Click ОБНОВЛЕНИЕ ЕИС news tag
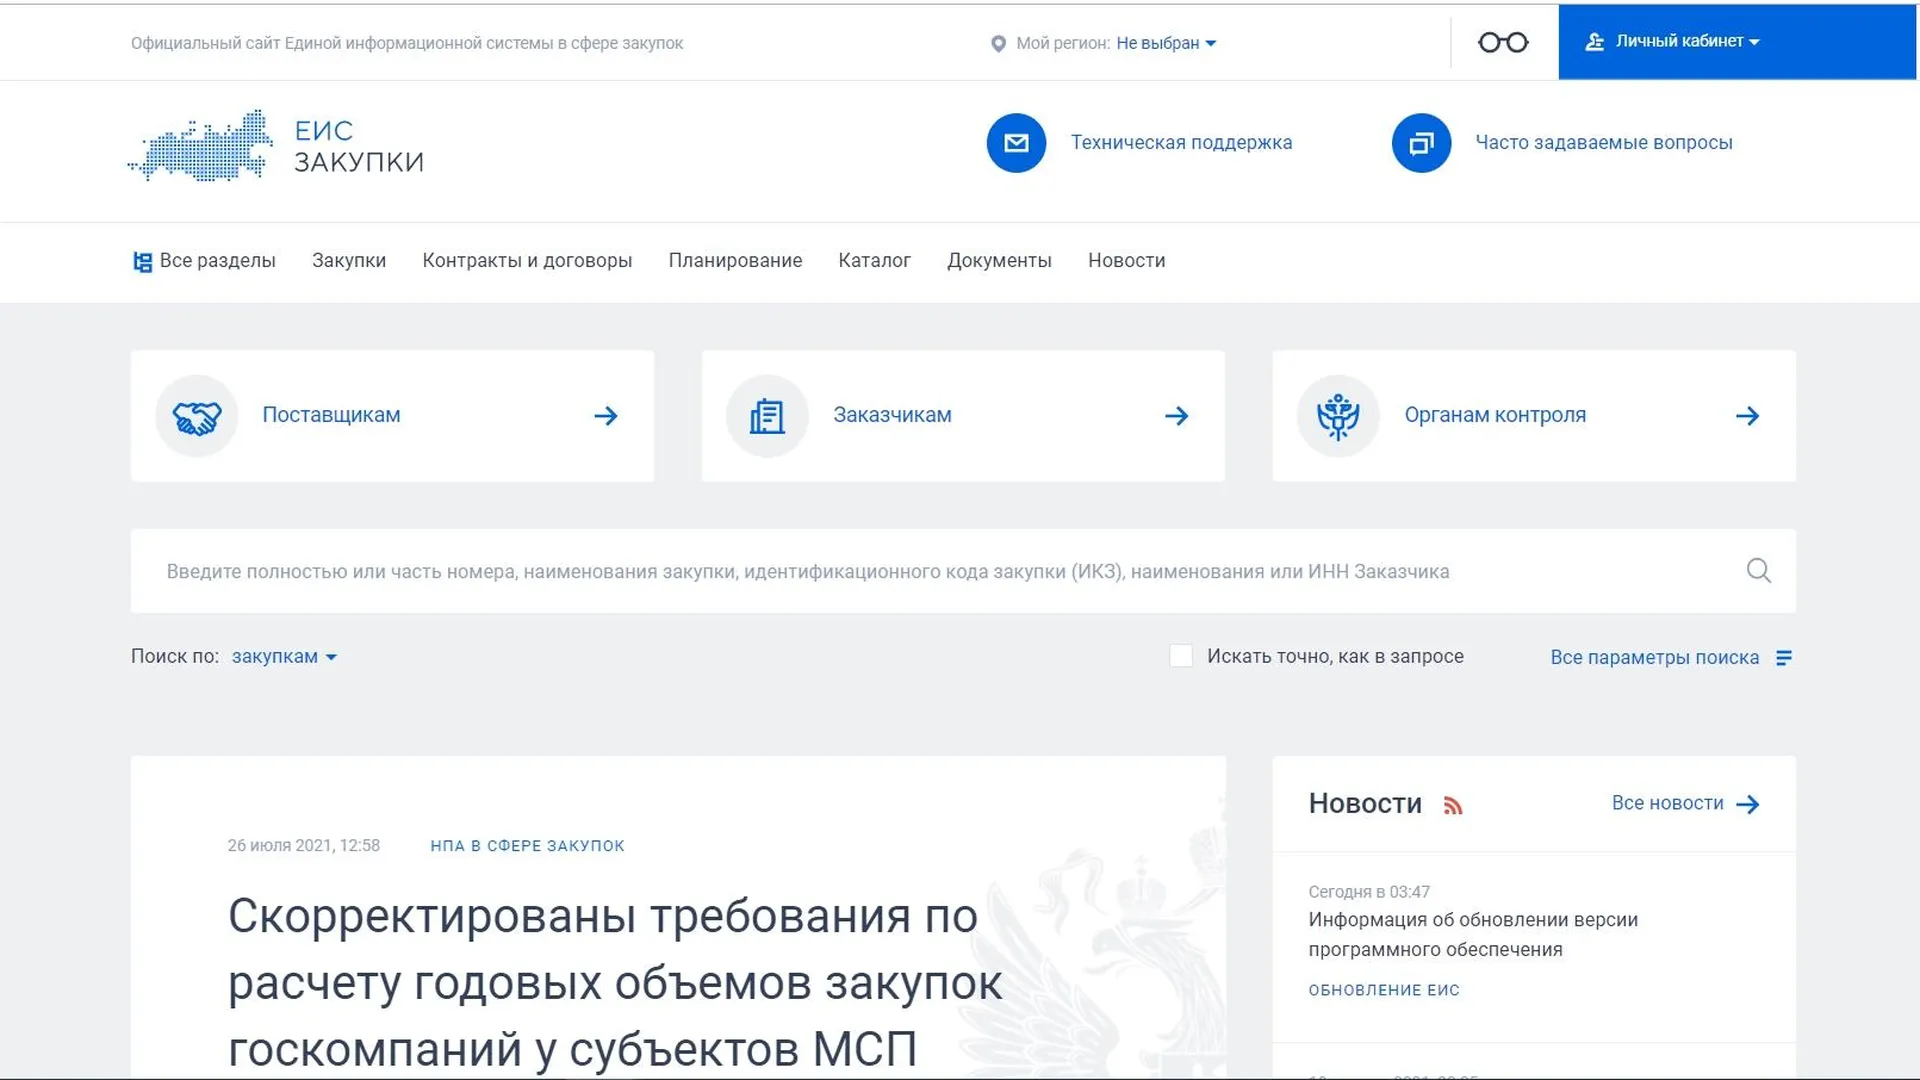 1384,990
